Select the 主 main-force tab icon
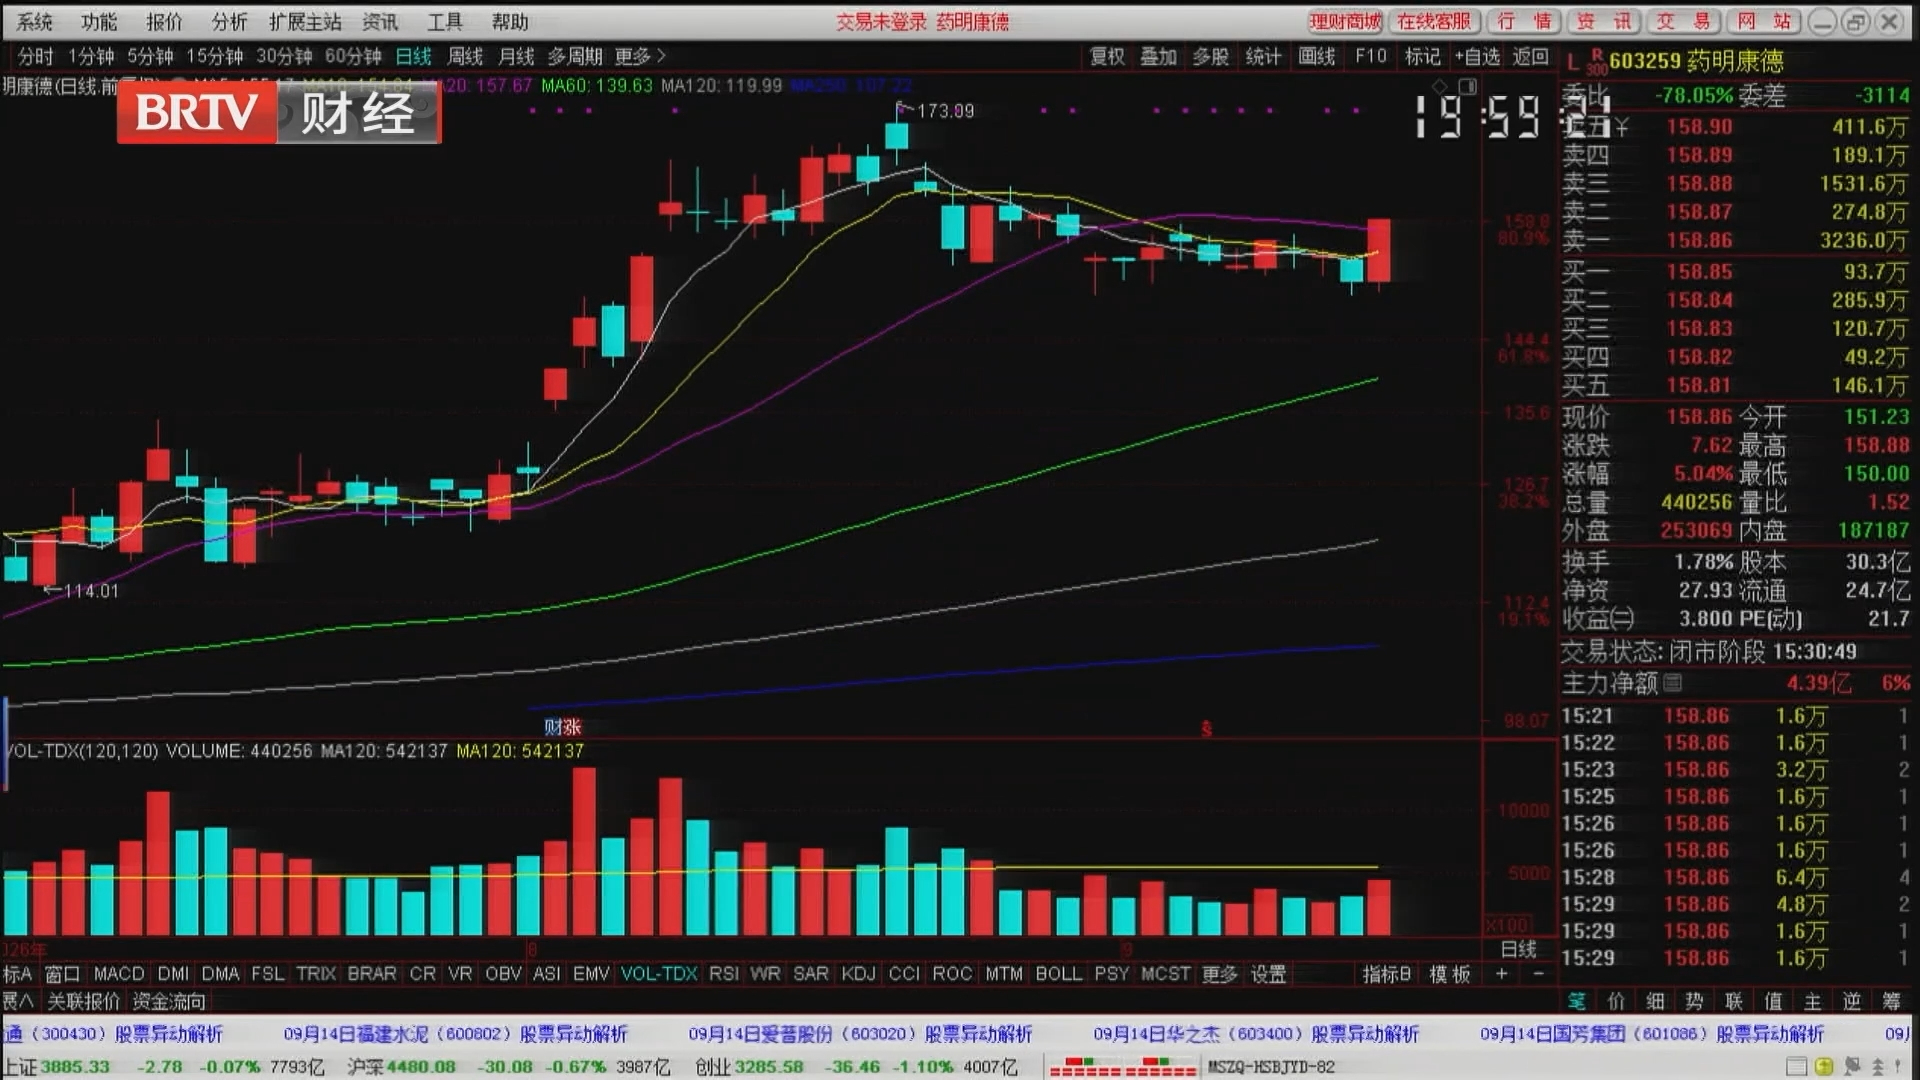Viewport: 1920px width, 1080px height. coord(1813,1001)
